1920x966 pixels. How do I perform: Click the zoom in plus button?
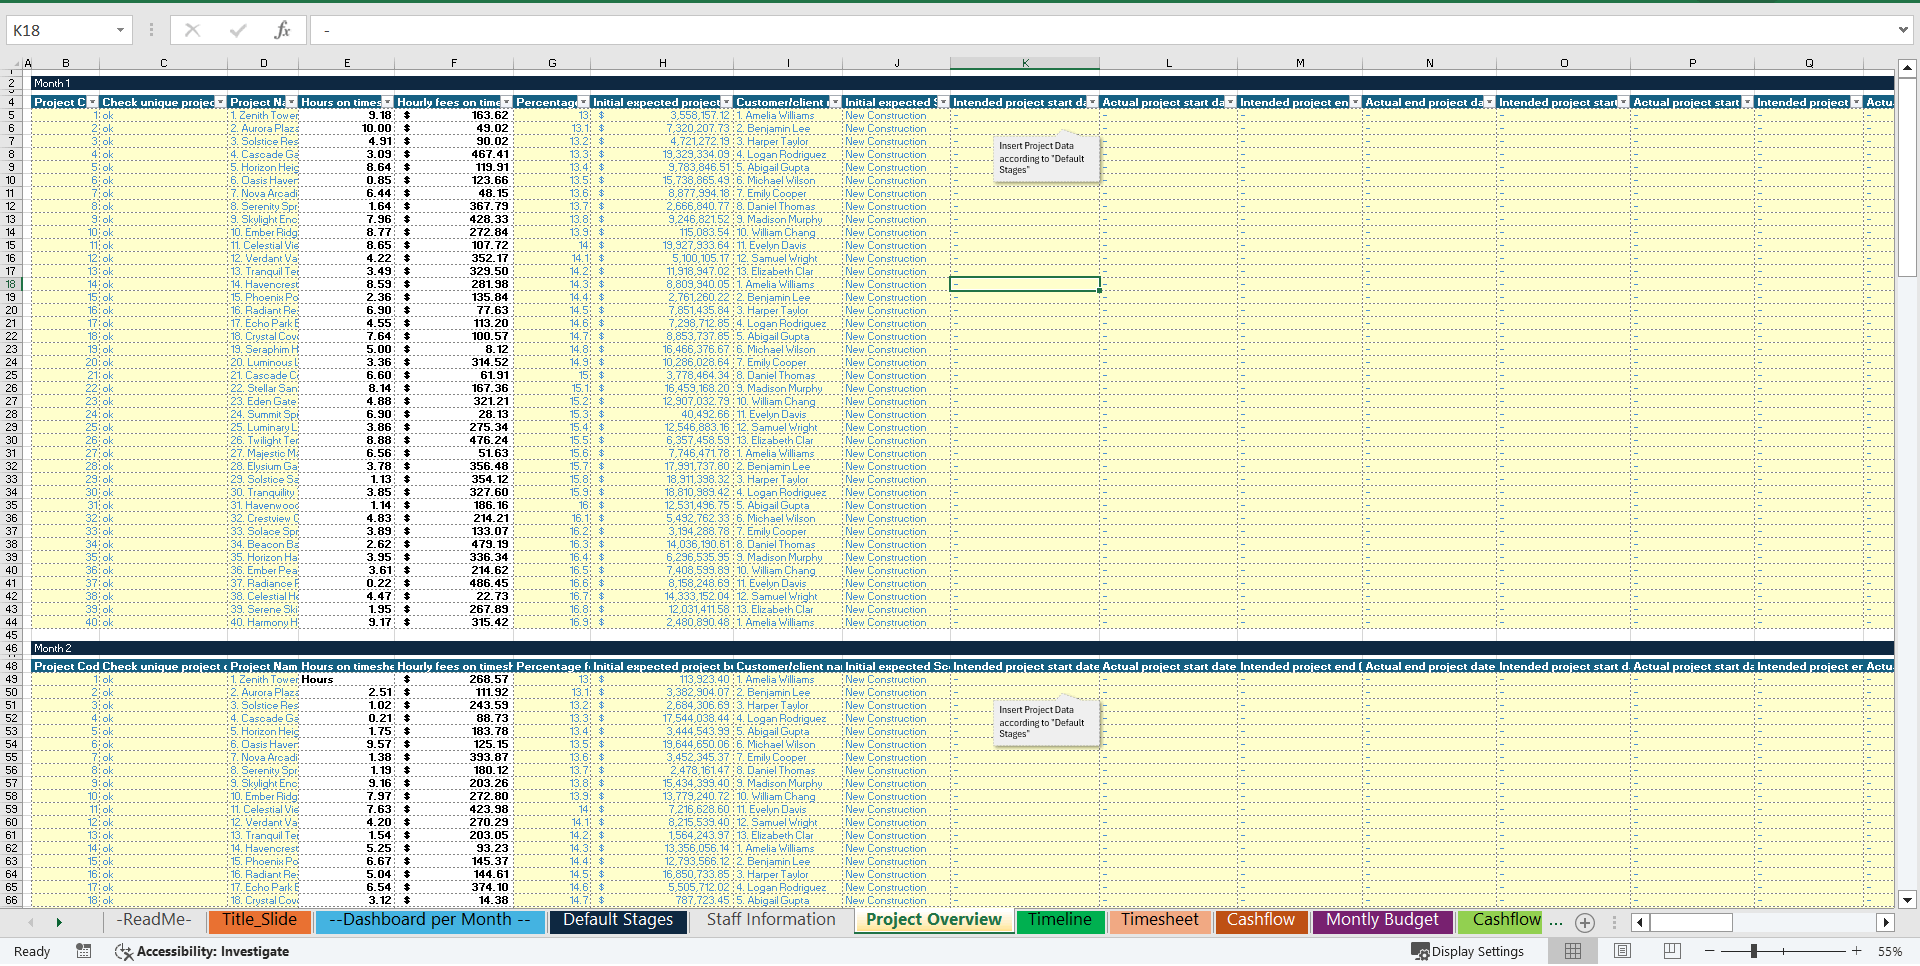tap(1857, 951)
